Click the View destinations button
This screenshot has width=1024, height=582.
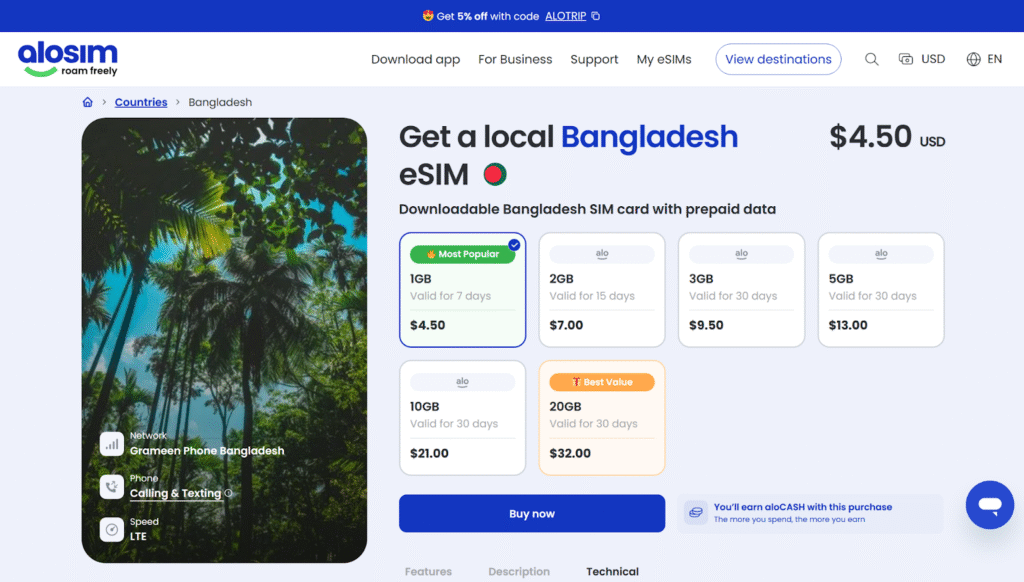click(778, 59)
